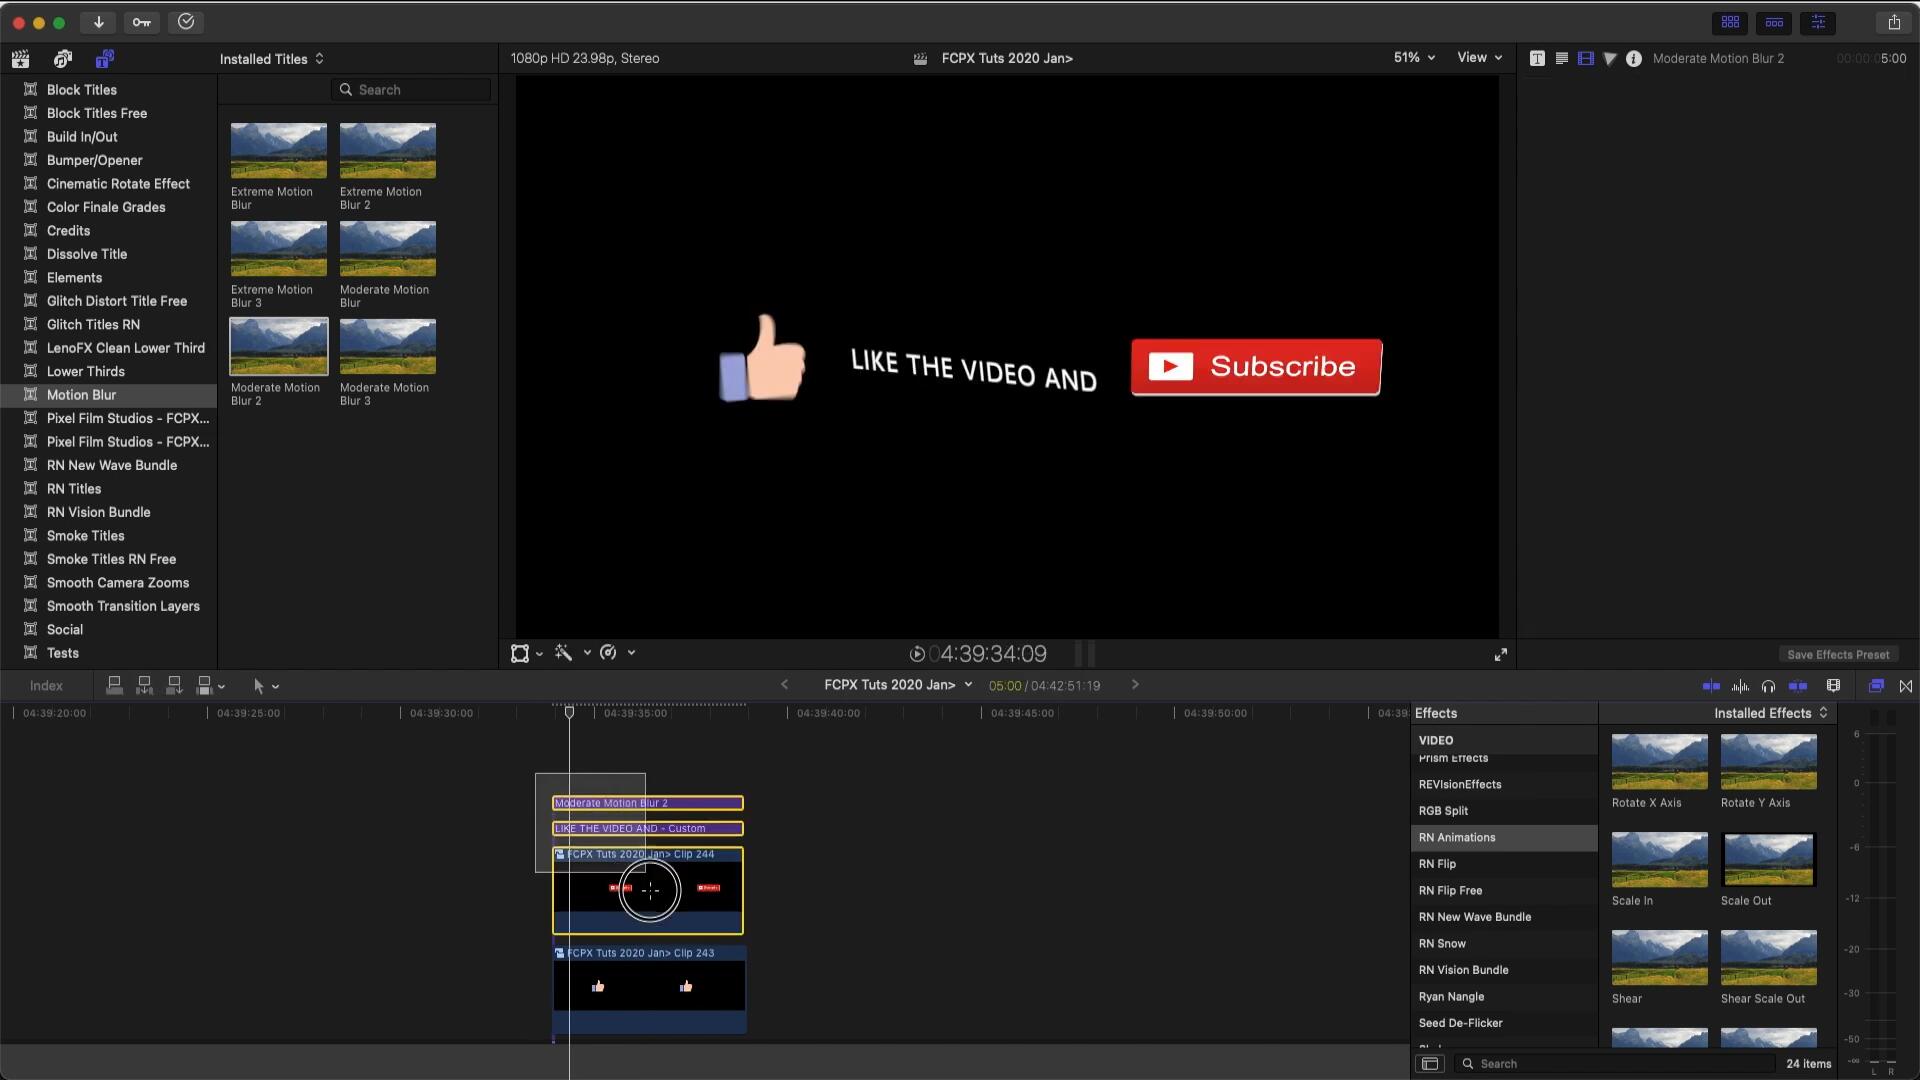Open the viewer zoom percentage dropdown
Viewport: 1920px width, 1080px height.
pyautogui.click(x=1413, y=58)
